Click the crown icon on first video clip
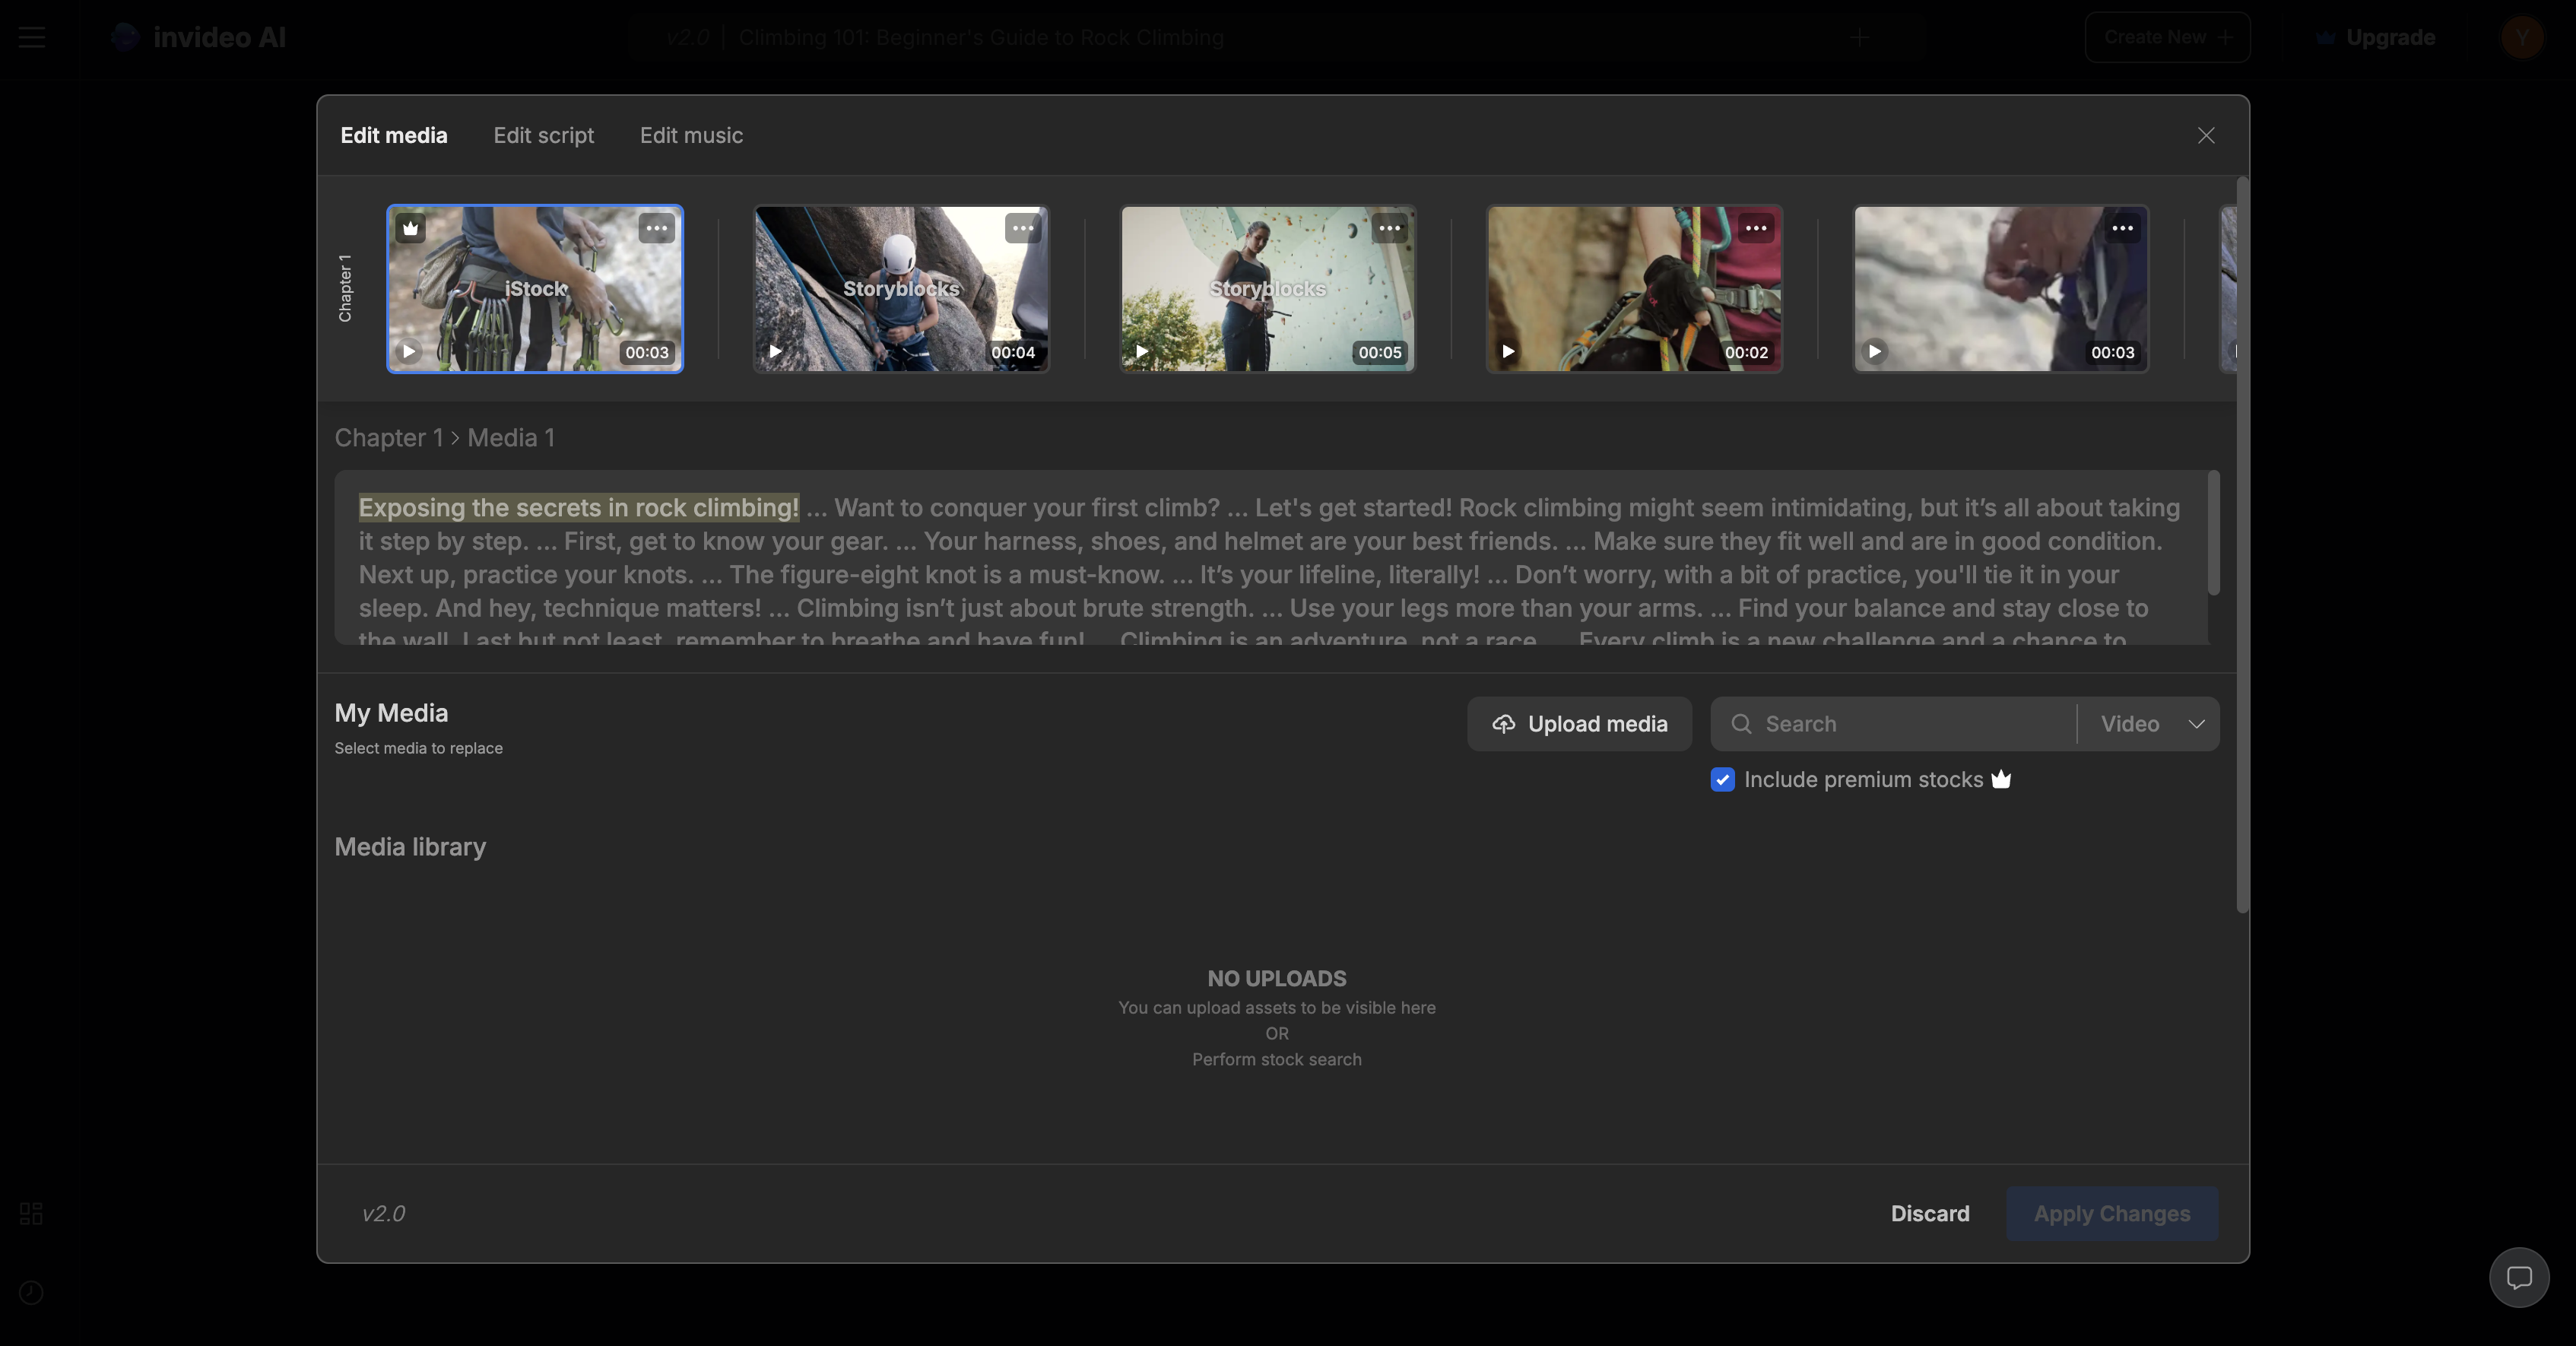Image resolution: width=2576 pixels, height=1346 pixels. point(411,227)
